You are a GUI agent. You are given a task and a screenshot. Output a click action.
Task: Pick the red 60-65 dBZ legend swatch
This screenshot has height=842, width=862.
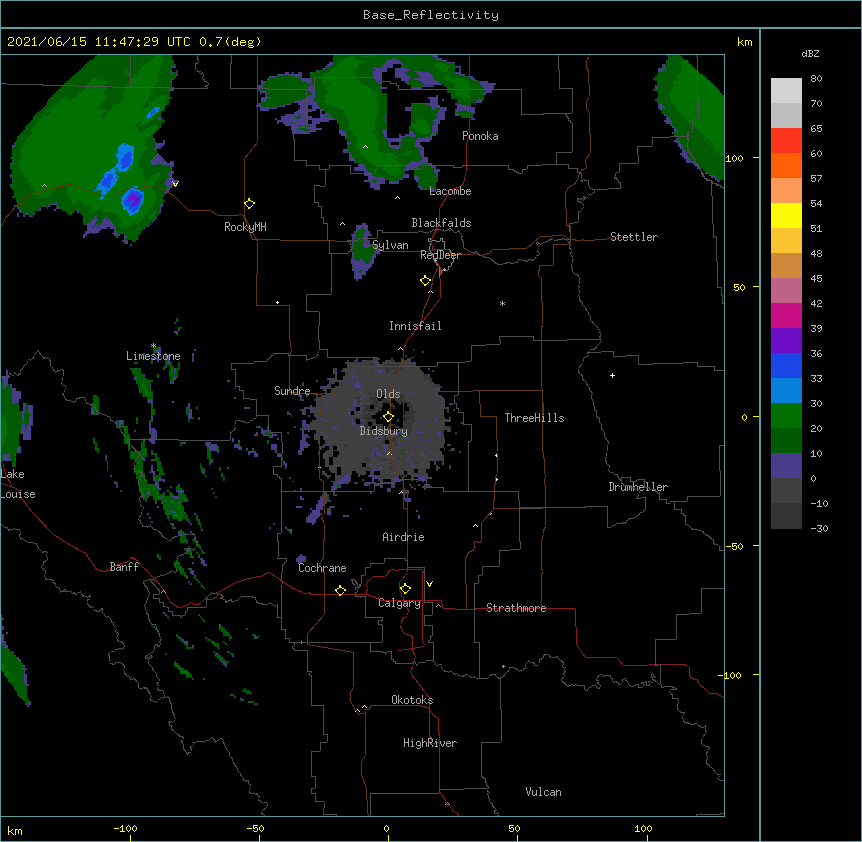[x=786, y=141]
